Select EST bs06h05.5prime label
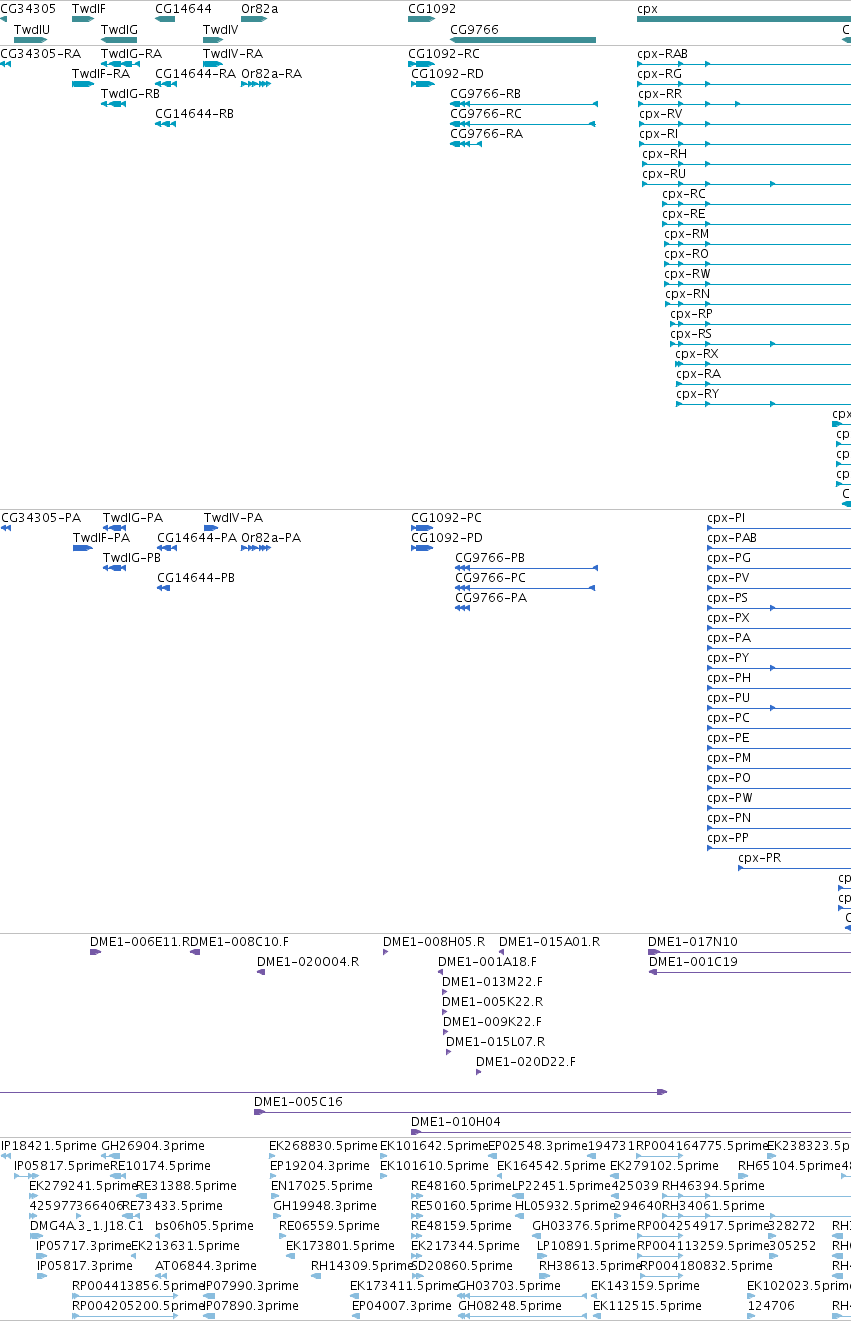 pyautogui.click(x=204, y=1226)
